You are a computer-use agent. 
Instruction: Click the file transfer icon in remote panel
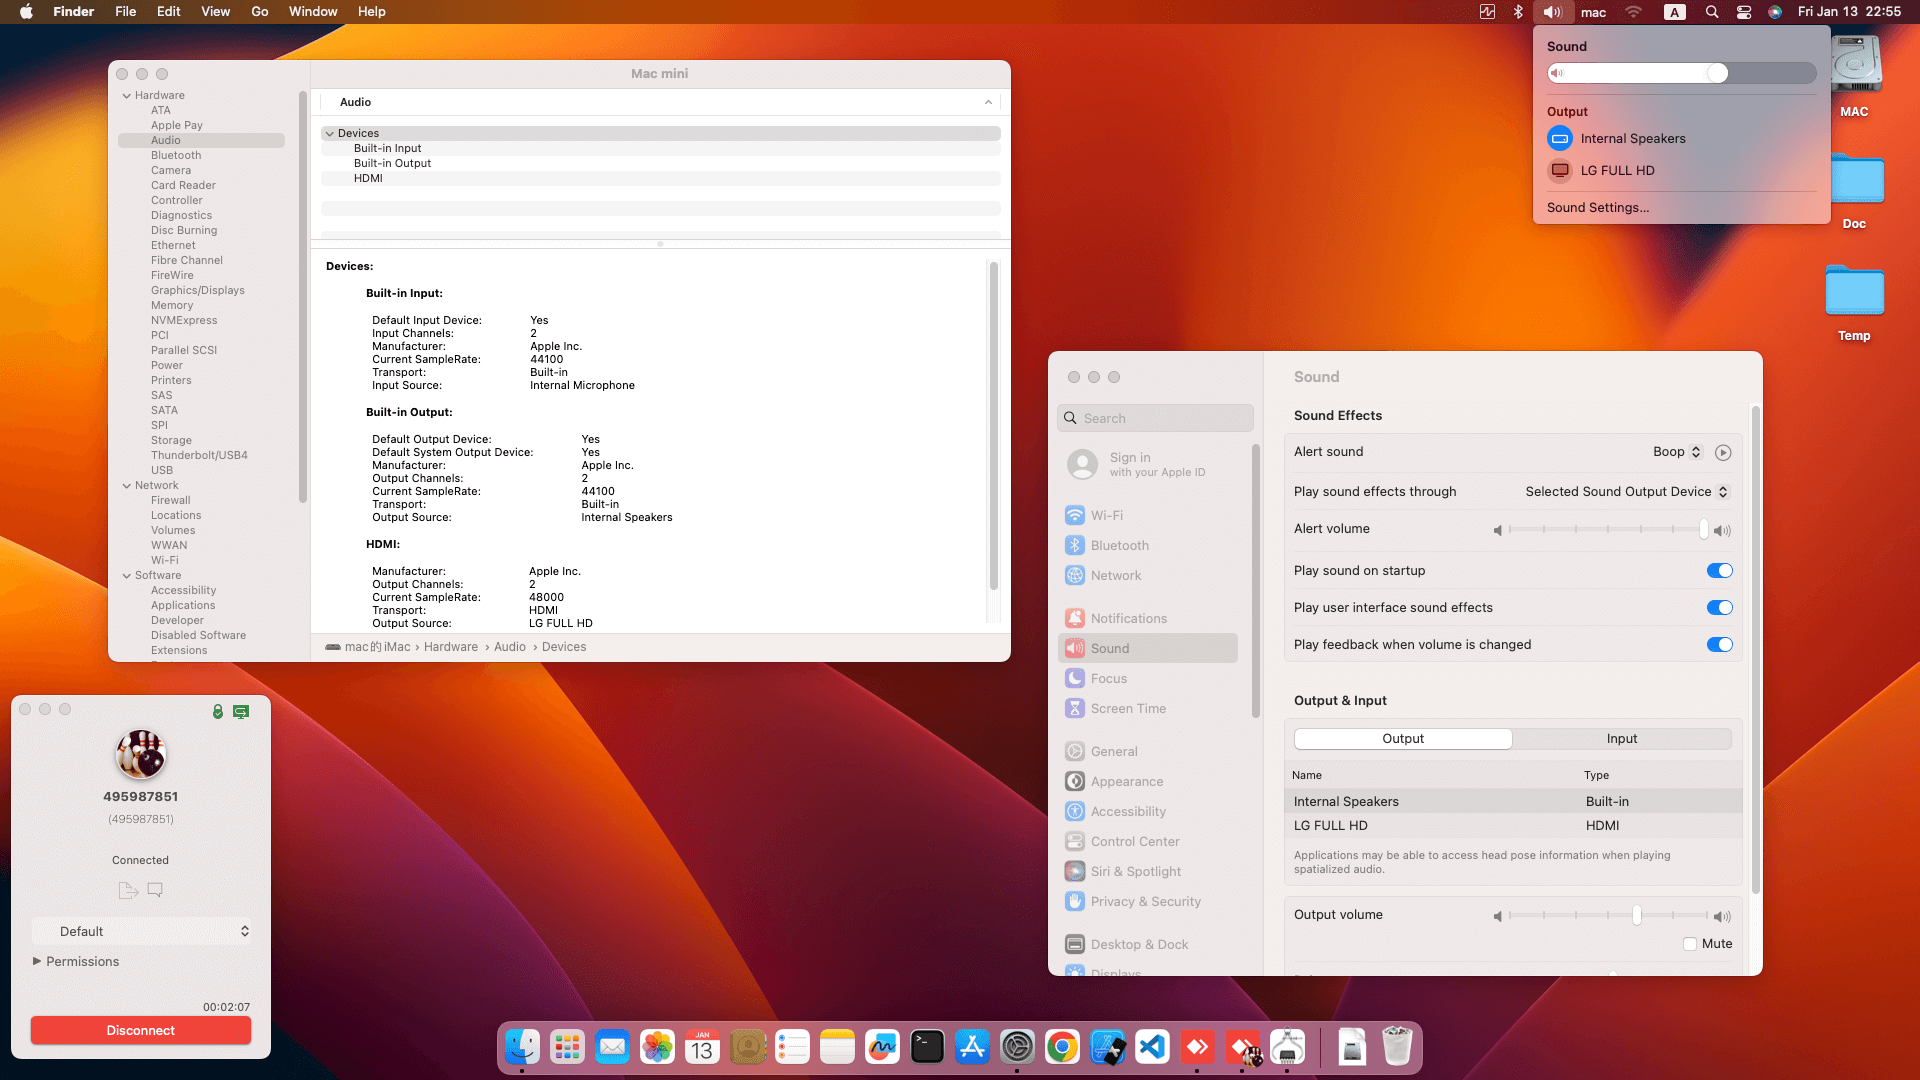[x=128, y=890]
